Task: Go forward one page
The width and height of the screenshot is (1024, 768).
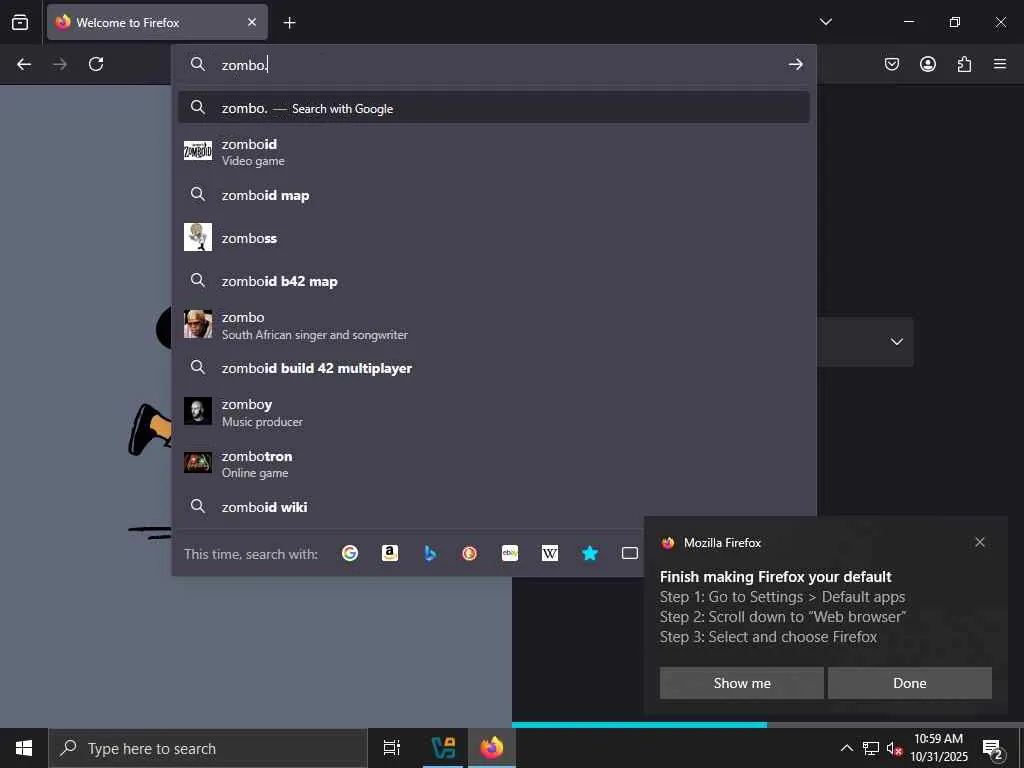Action: click(60, 64)
